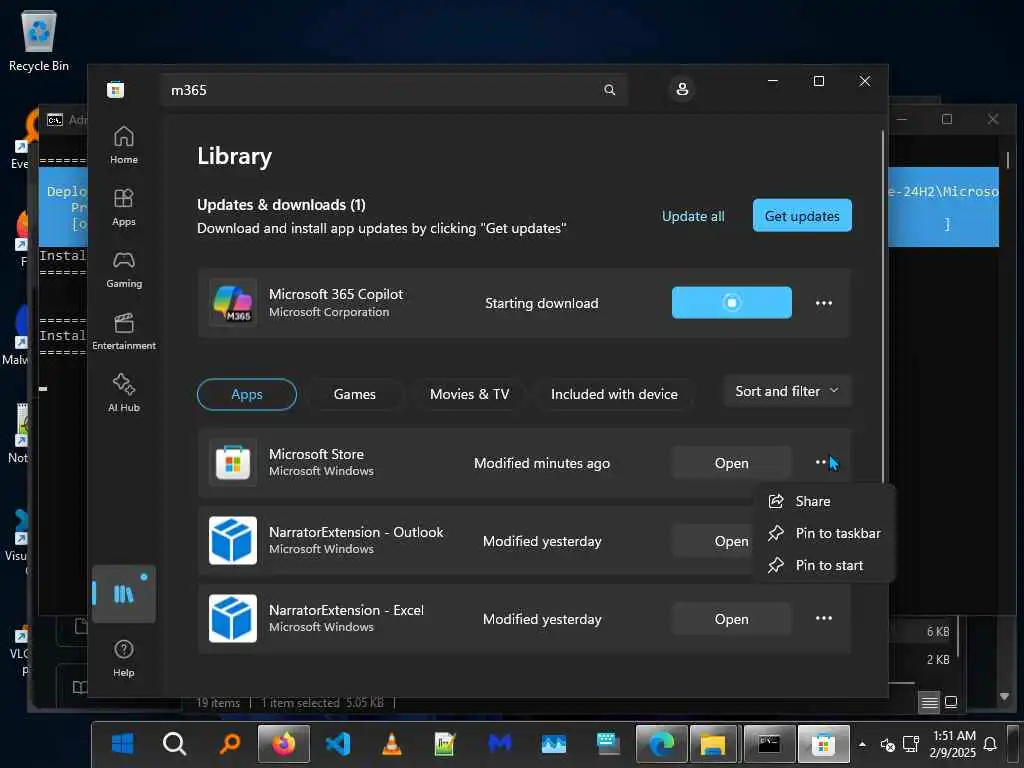Screen dimensions: 1024x768
Task: Click the Get updates button
Action: point(802,216)
